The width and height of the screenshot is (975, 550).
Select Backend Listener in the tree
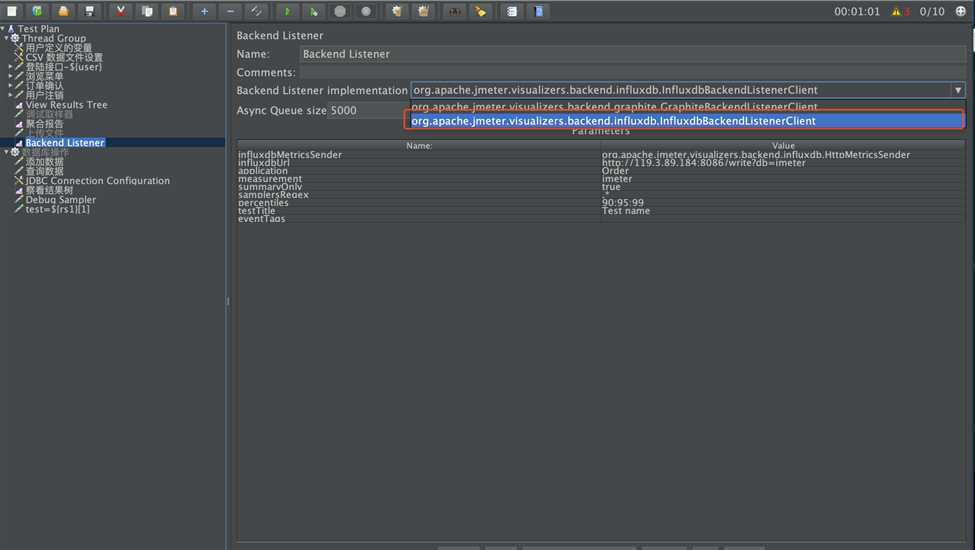[x=65, y=142]
